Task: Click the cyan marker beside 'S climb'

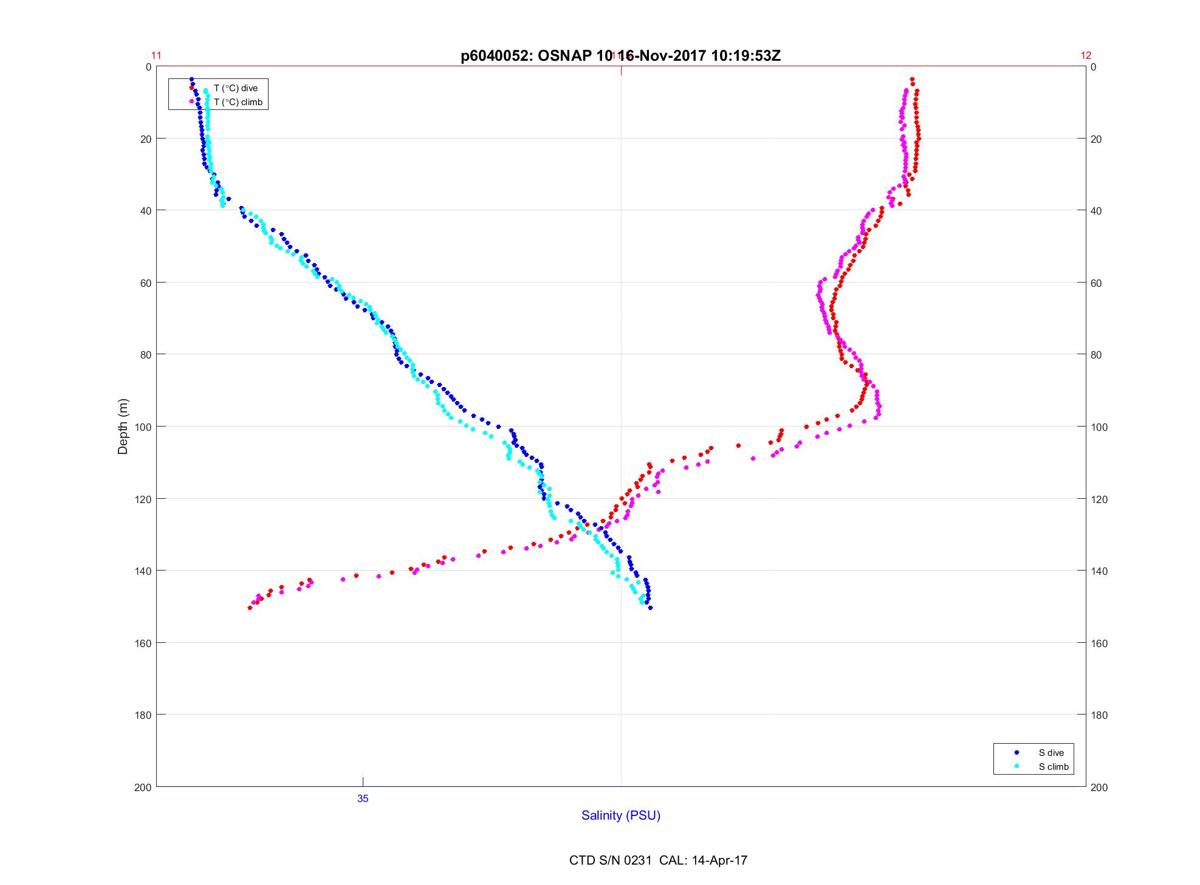Action: point(1017,766)
